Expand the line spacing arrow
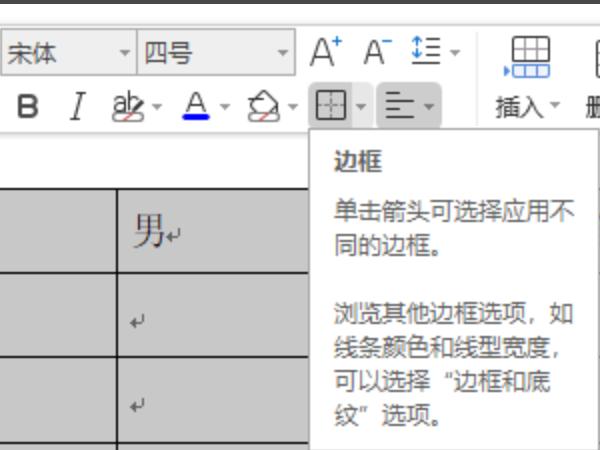Screen dimensions: 600x450 (455, 52)
